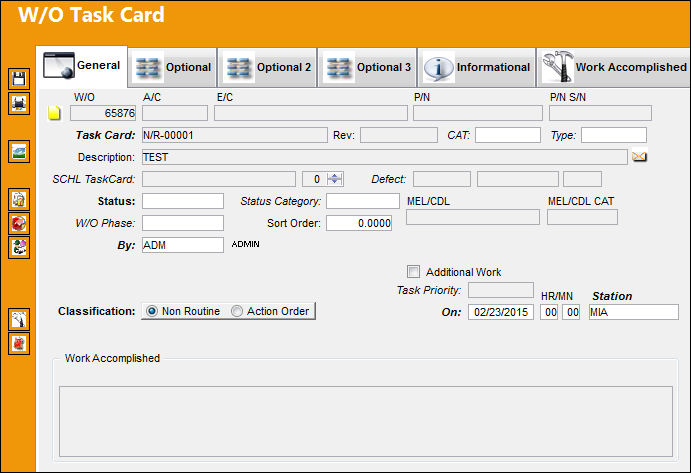The image size is (691, 473).
Task: Click the Type input field
Action: 614,135
